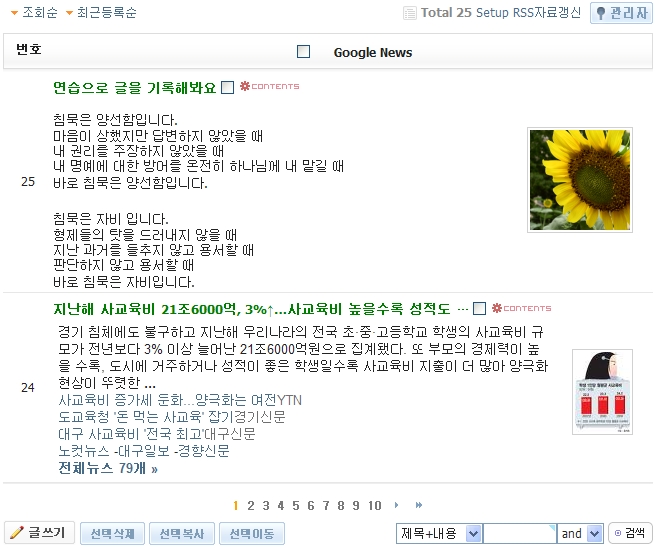The width and height of the screenshot is (655, 548).
Task: Tick the select-all checkbox beside Google News
Action: (303, 52)
